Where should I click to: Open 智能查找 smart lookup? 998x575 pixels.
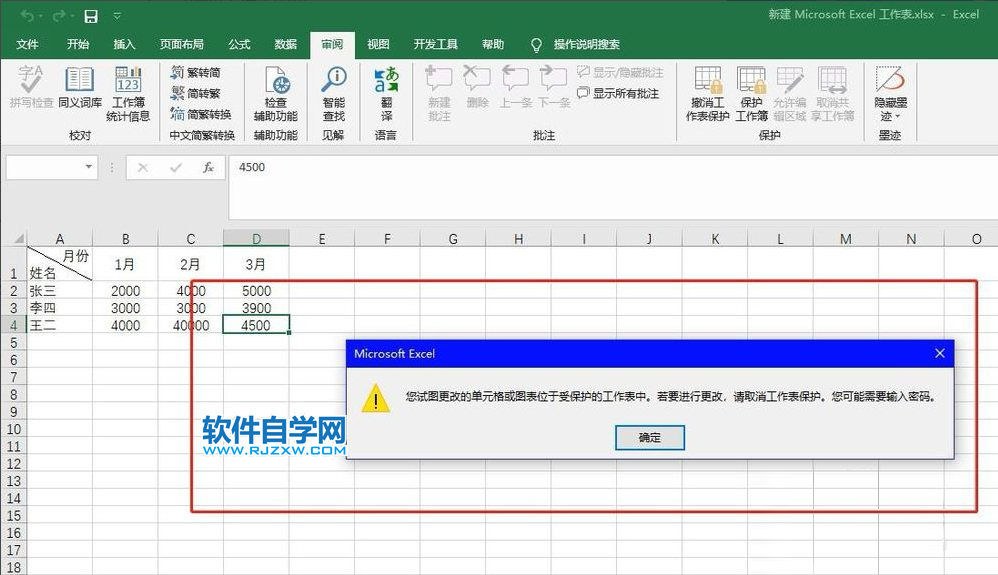334,94
